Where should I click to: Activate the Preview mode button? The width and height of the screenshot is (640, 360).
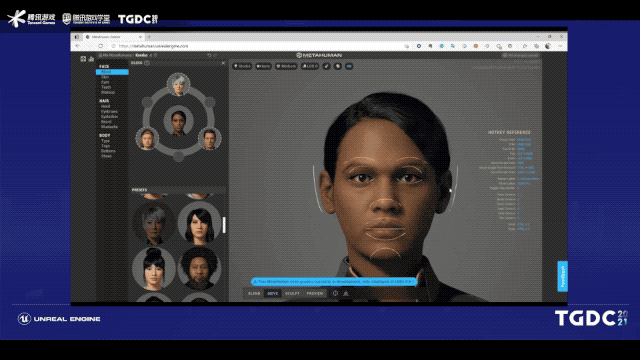(x=315, y=293)
